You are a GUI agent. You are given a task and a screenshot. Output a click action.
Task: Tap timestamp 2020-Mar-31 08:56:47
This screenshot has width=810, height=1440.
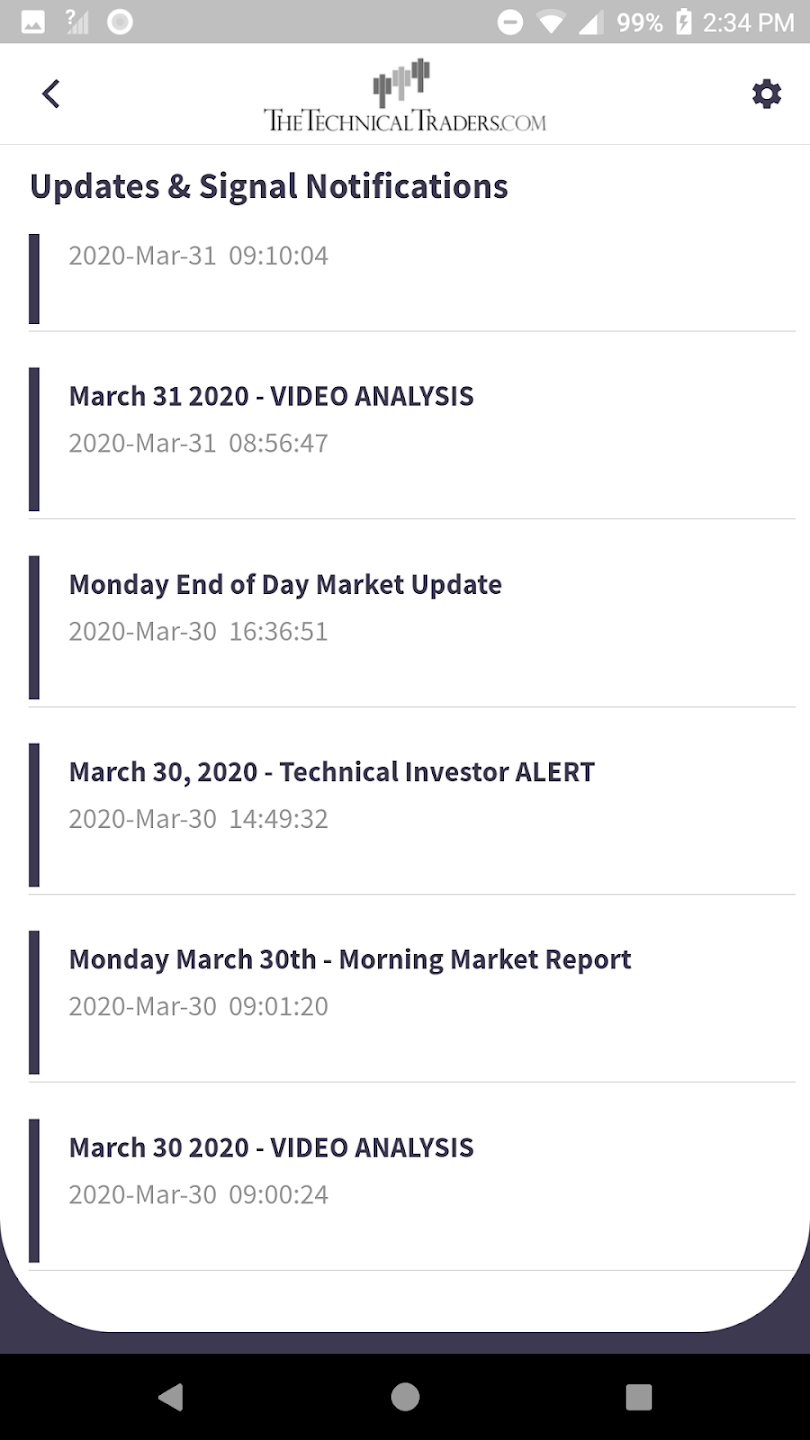(198, 443)
